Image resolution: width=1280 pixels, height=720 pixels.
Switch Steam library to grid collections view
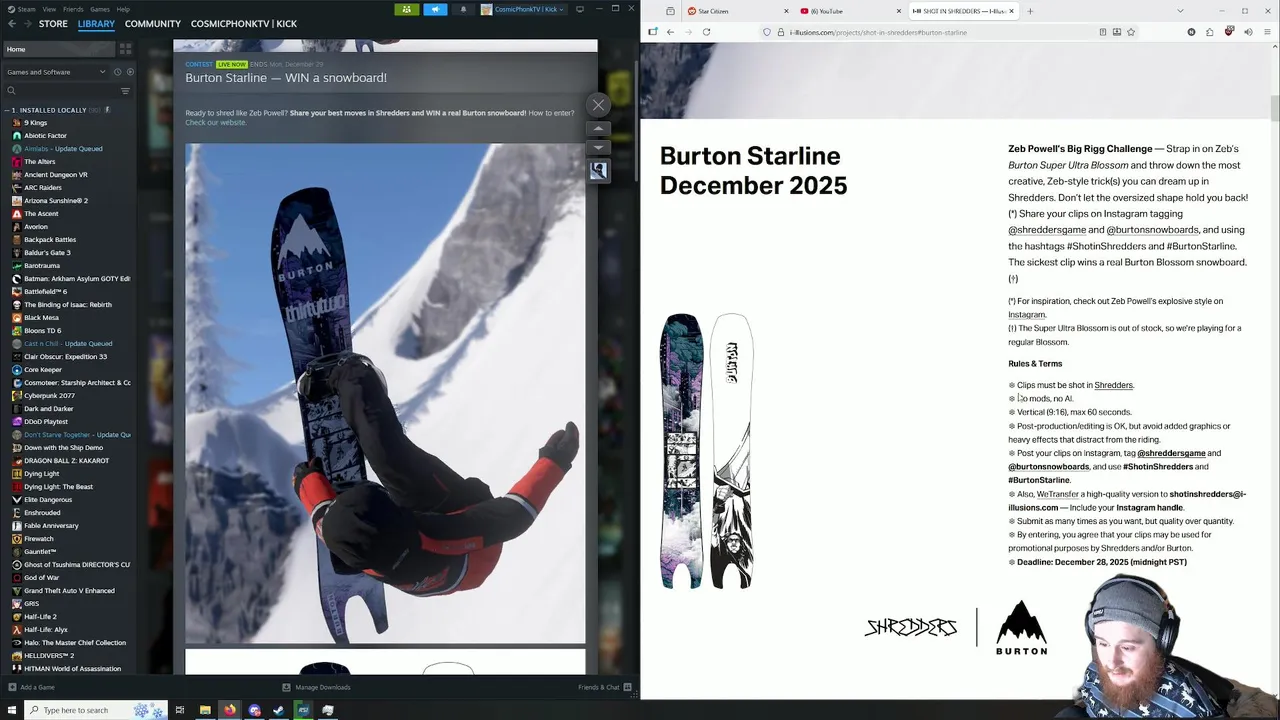(x=125, y=49)
